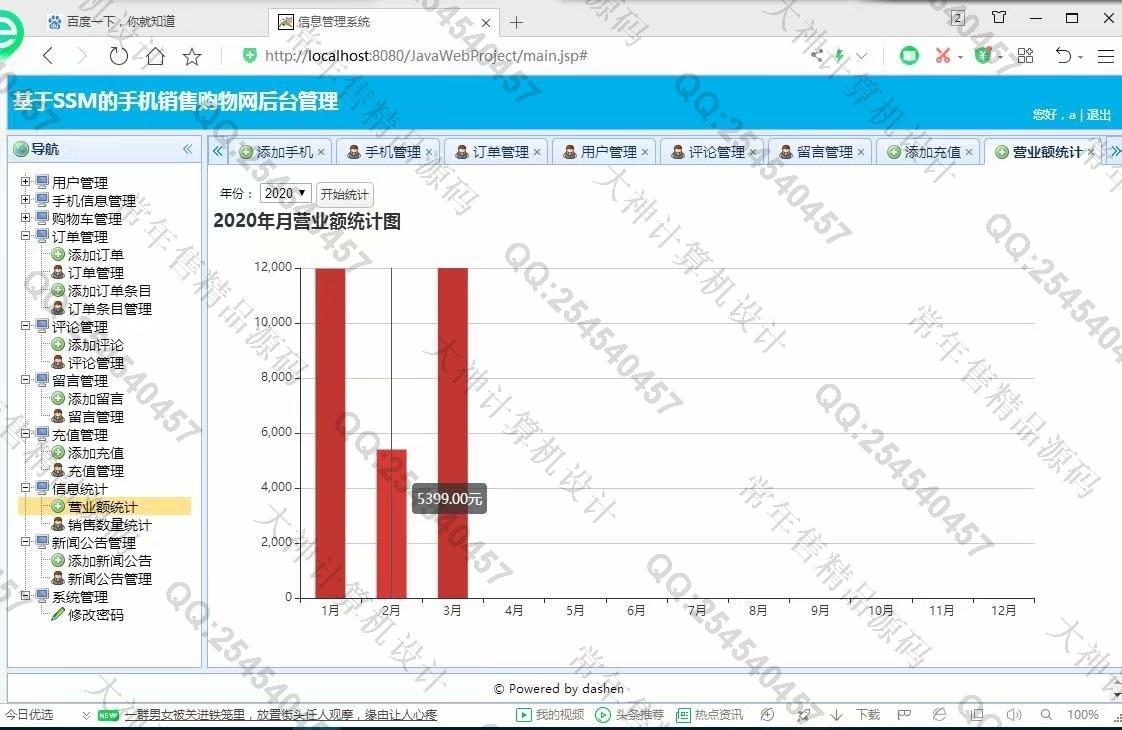The image size is (1122, 730).
Task: Open 销售数量统计 in the tree
Action: [x=109, y=525]
